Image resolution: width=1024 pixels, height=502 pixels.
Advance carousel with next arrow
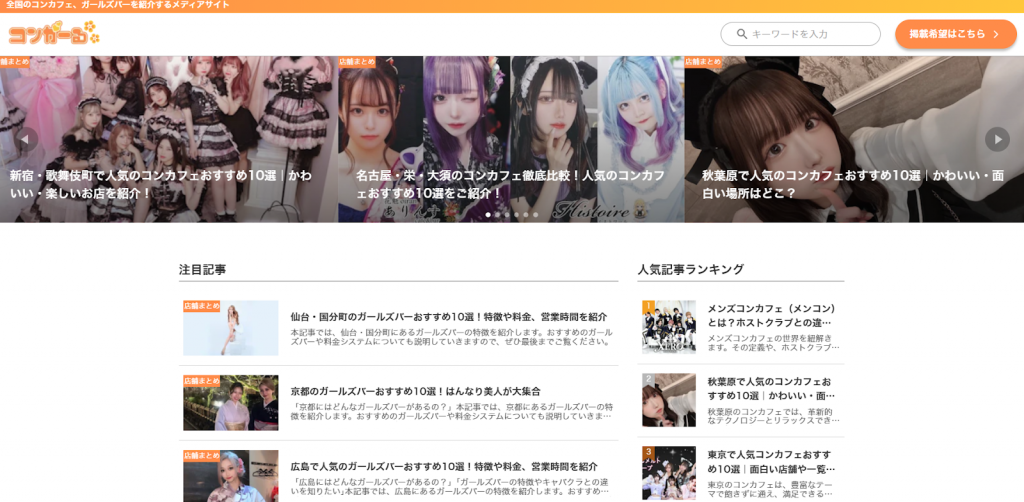997,139
